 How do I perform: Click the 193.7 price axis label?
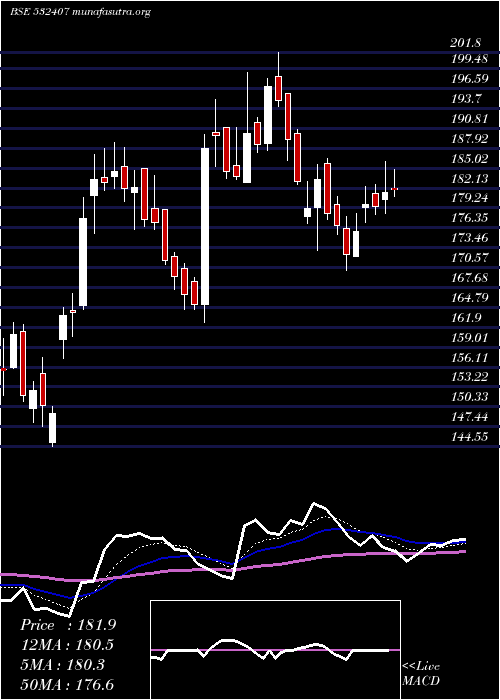(x=465, y=99)
